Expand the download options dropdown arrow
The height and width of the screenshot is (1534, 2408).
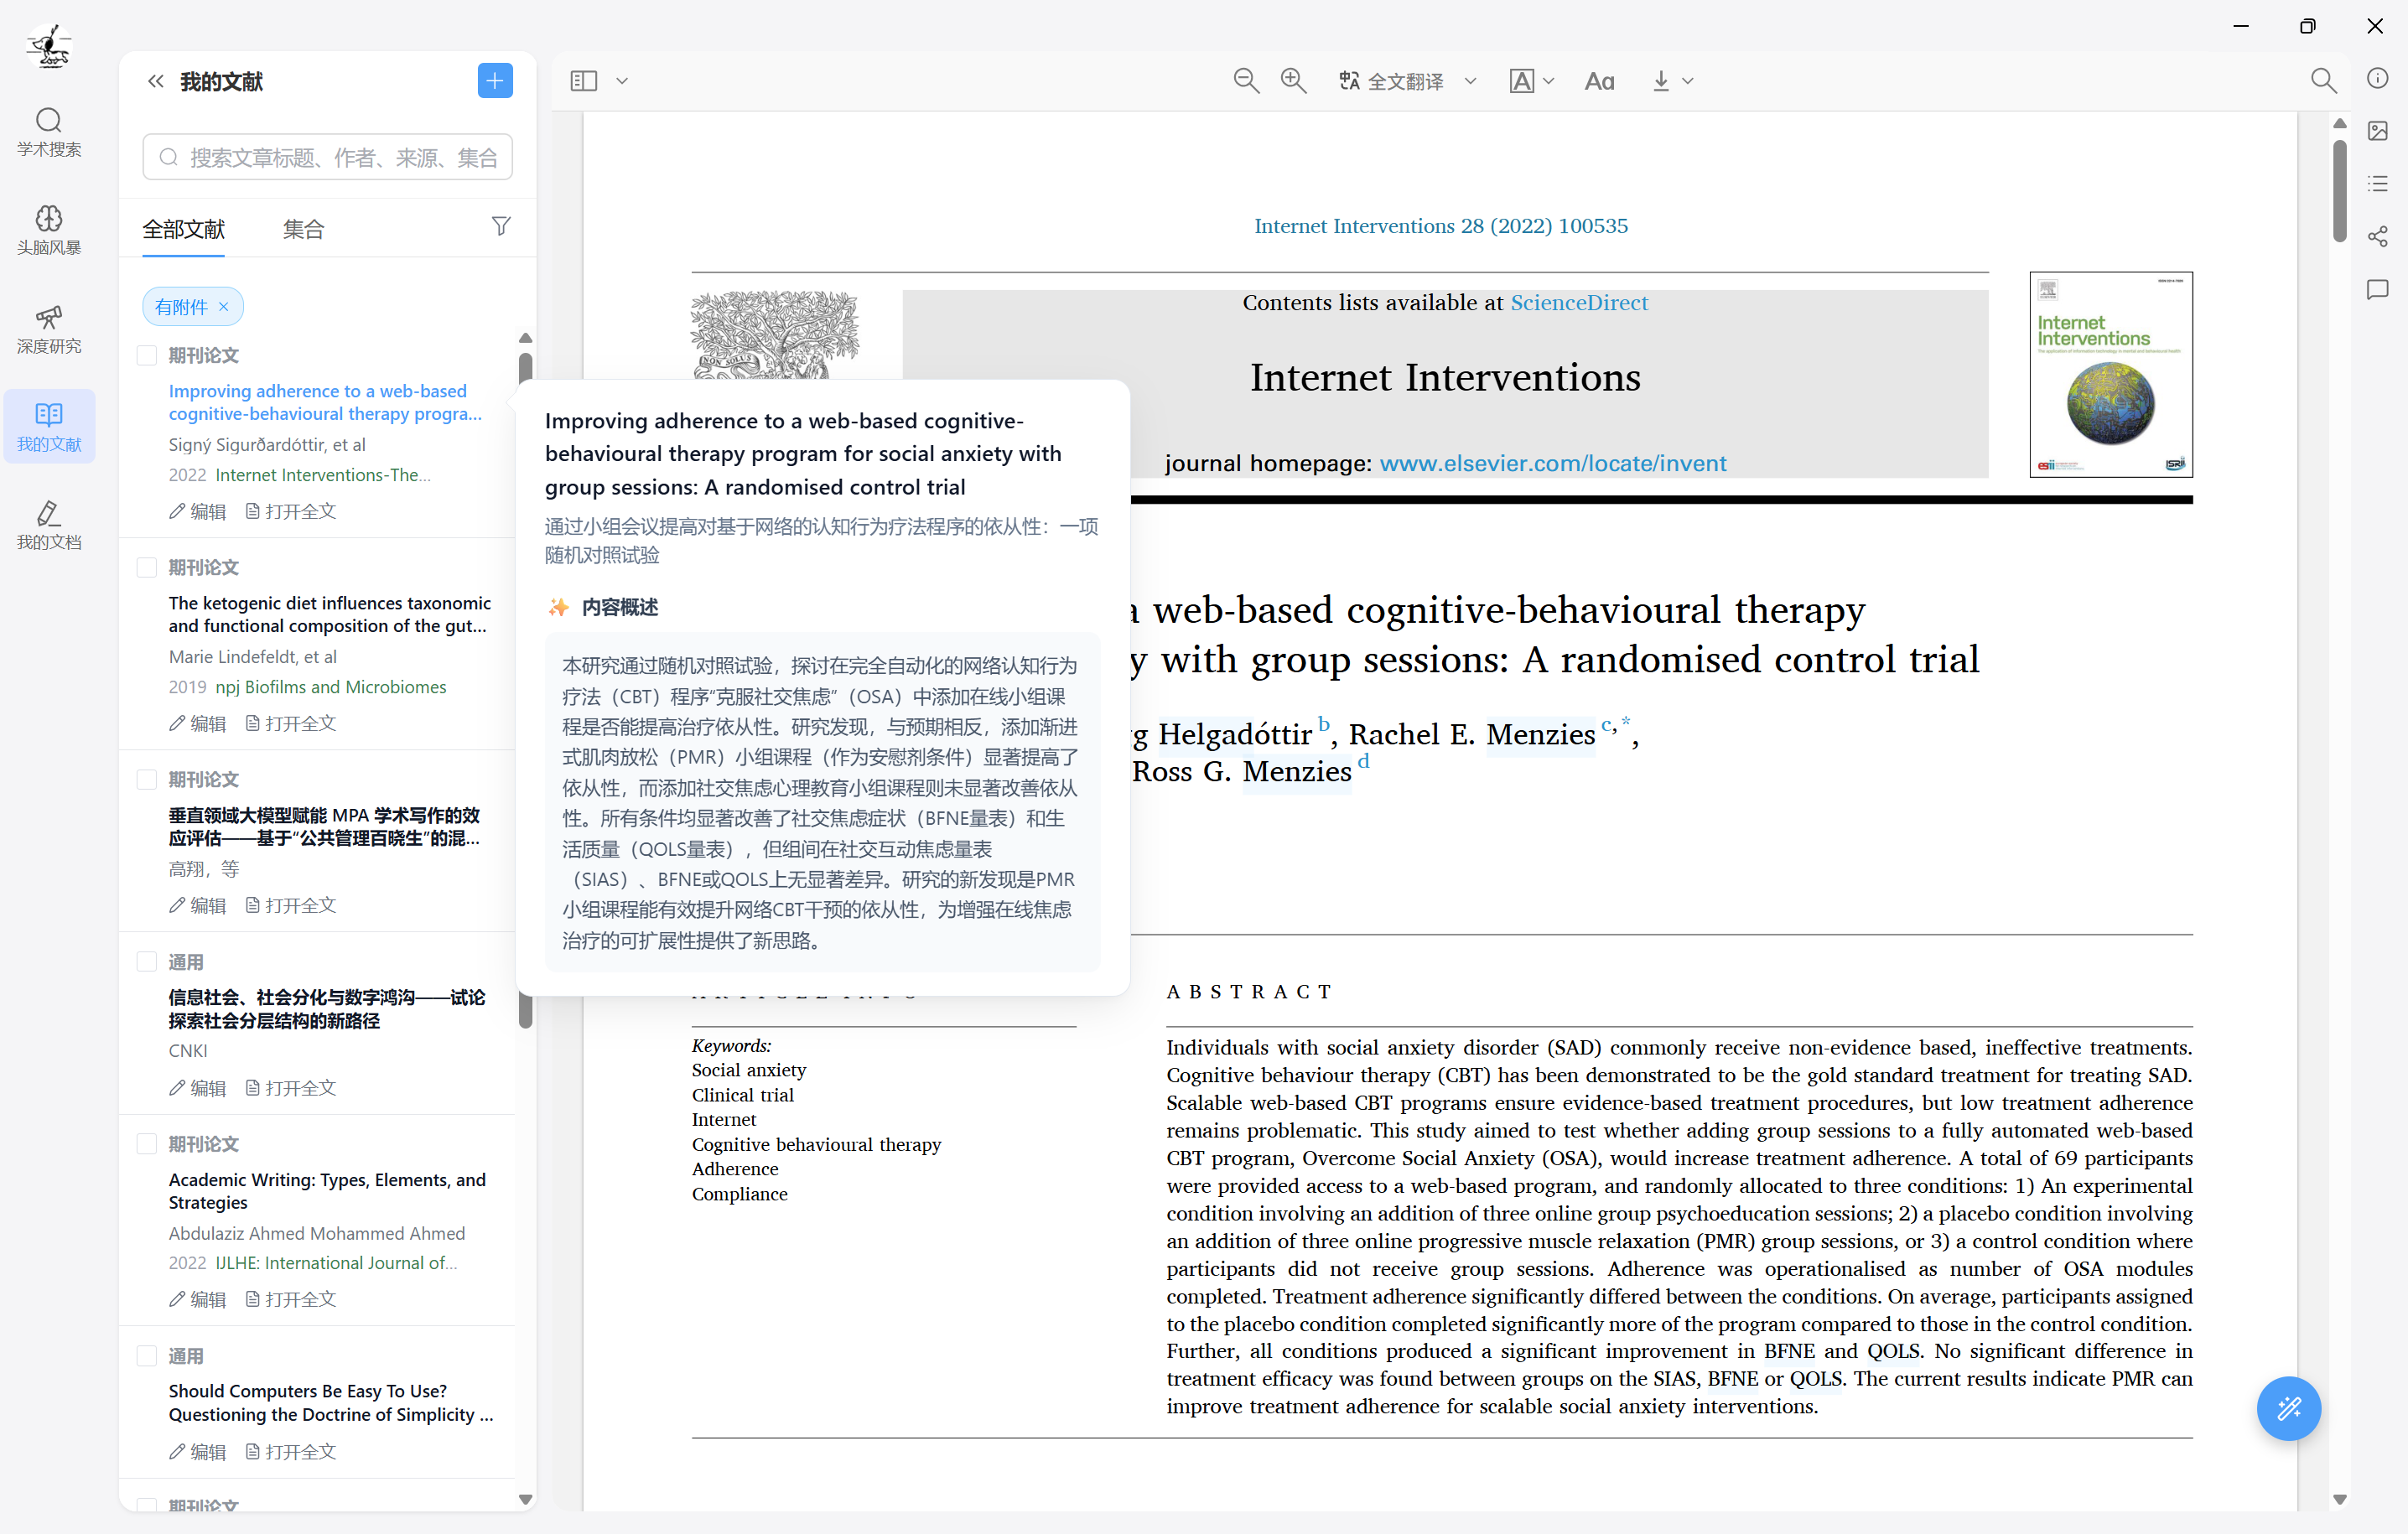1688,81
